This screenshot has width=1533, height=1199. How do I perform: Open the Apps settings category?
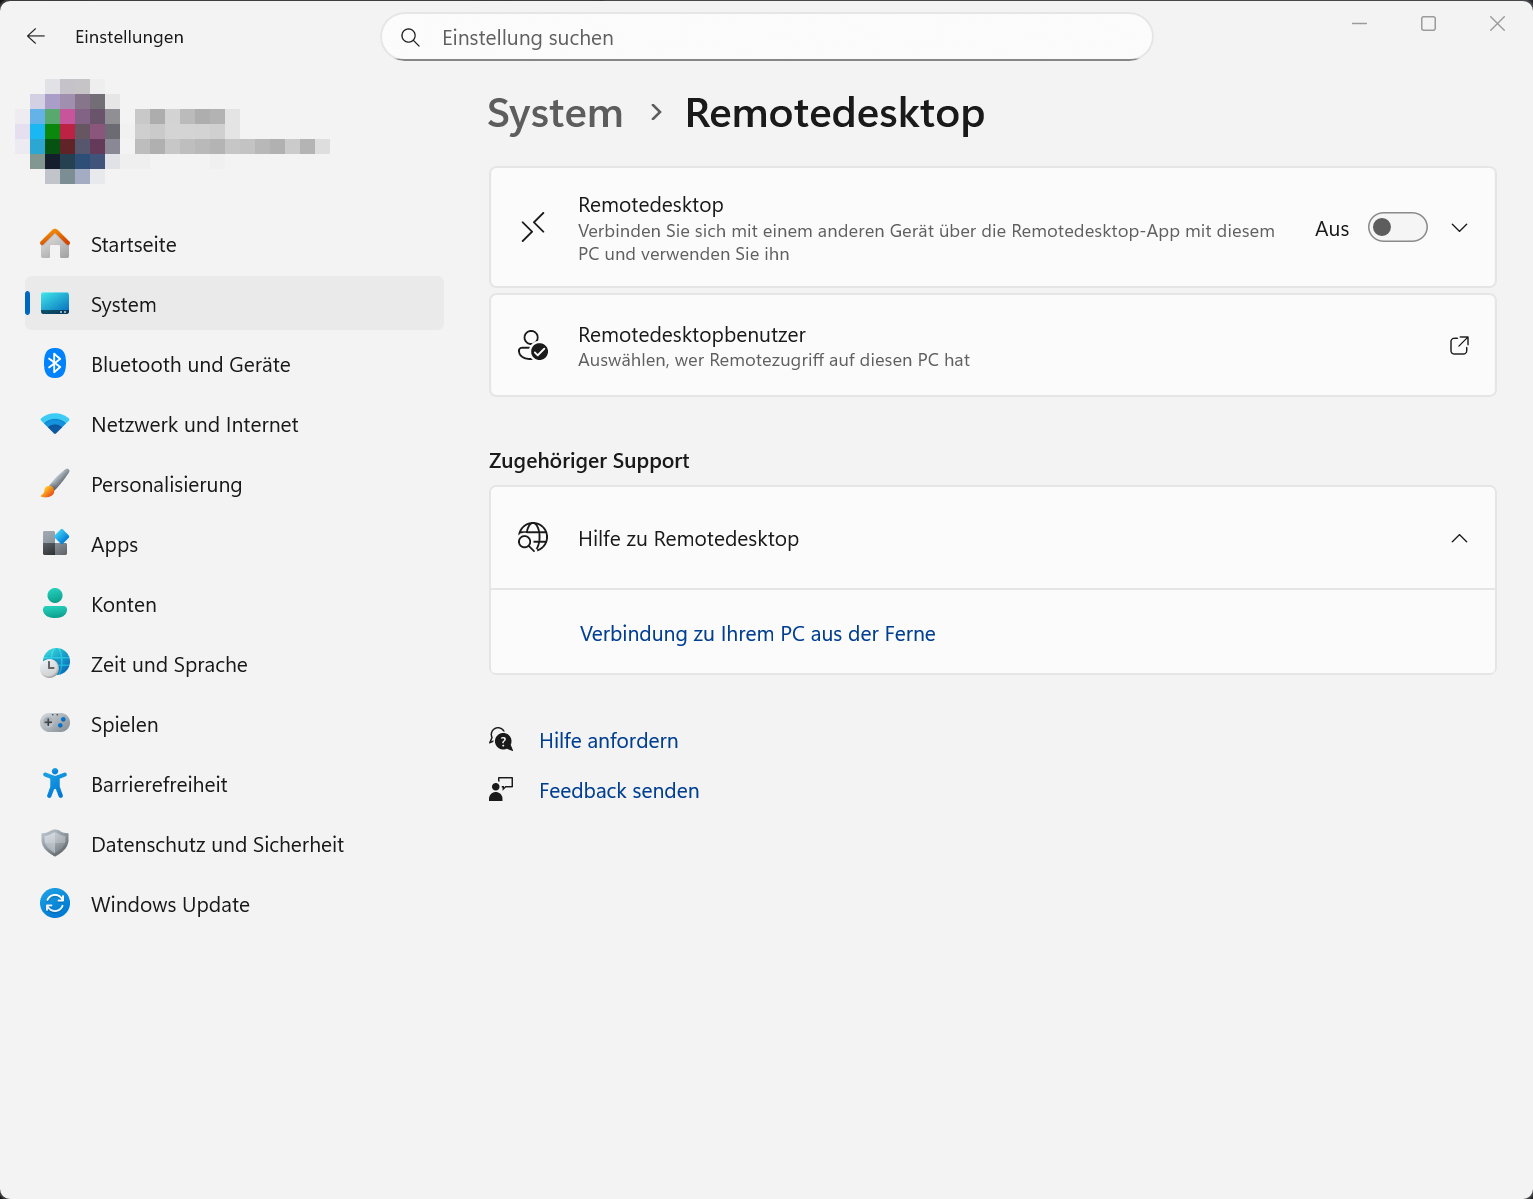(x=115, y=545)
